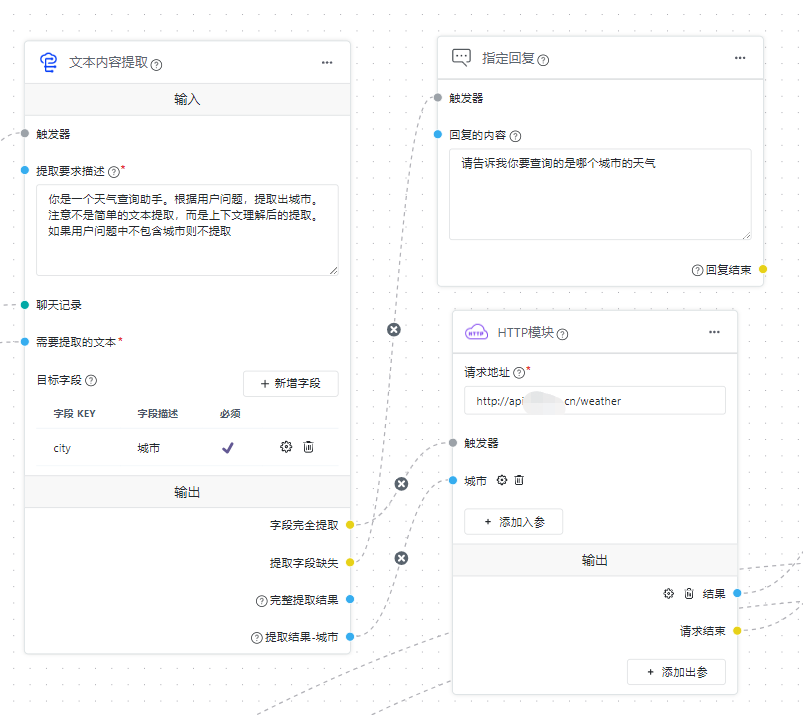The width and height of the screenshot is (803, 715).
Task: Click gear icon beside 城市 input in HTTP模块
Action: 502,480
